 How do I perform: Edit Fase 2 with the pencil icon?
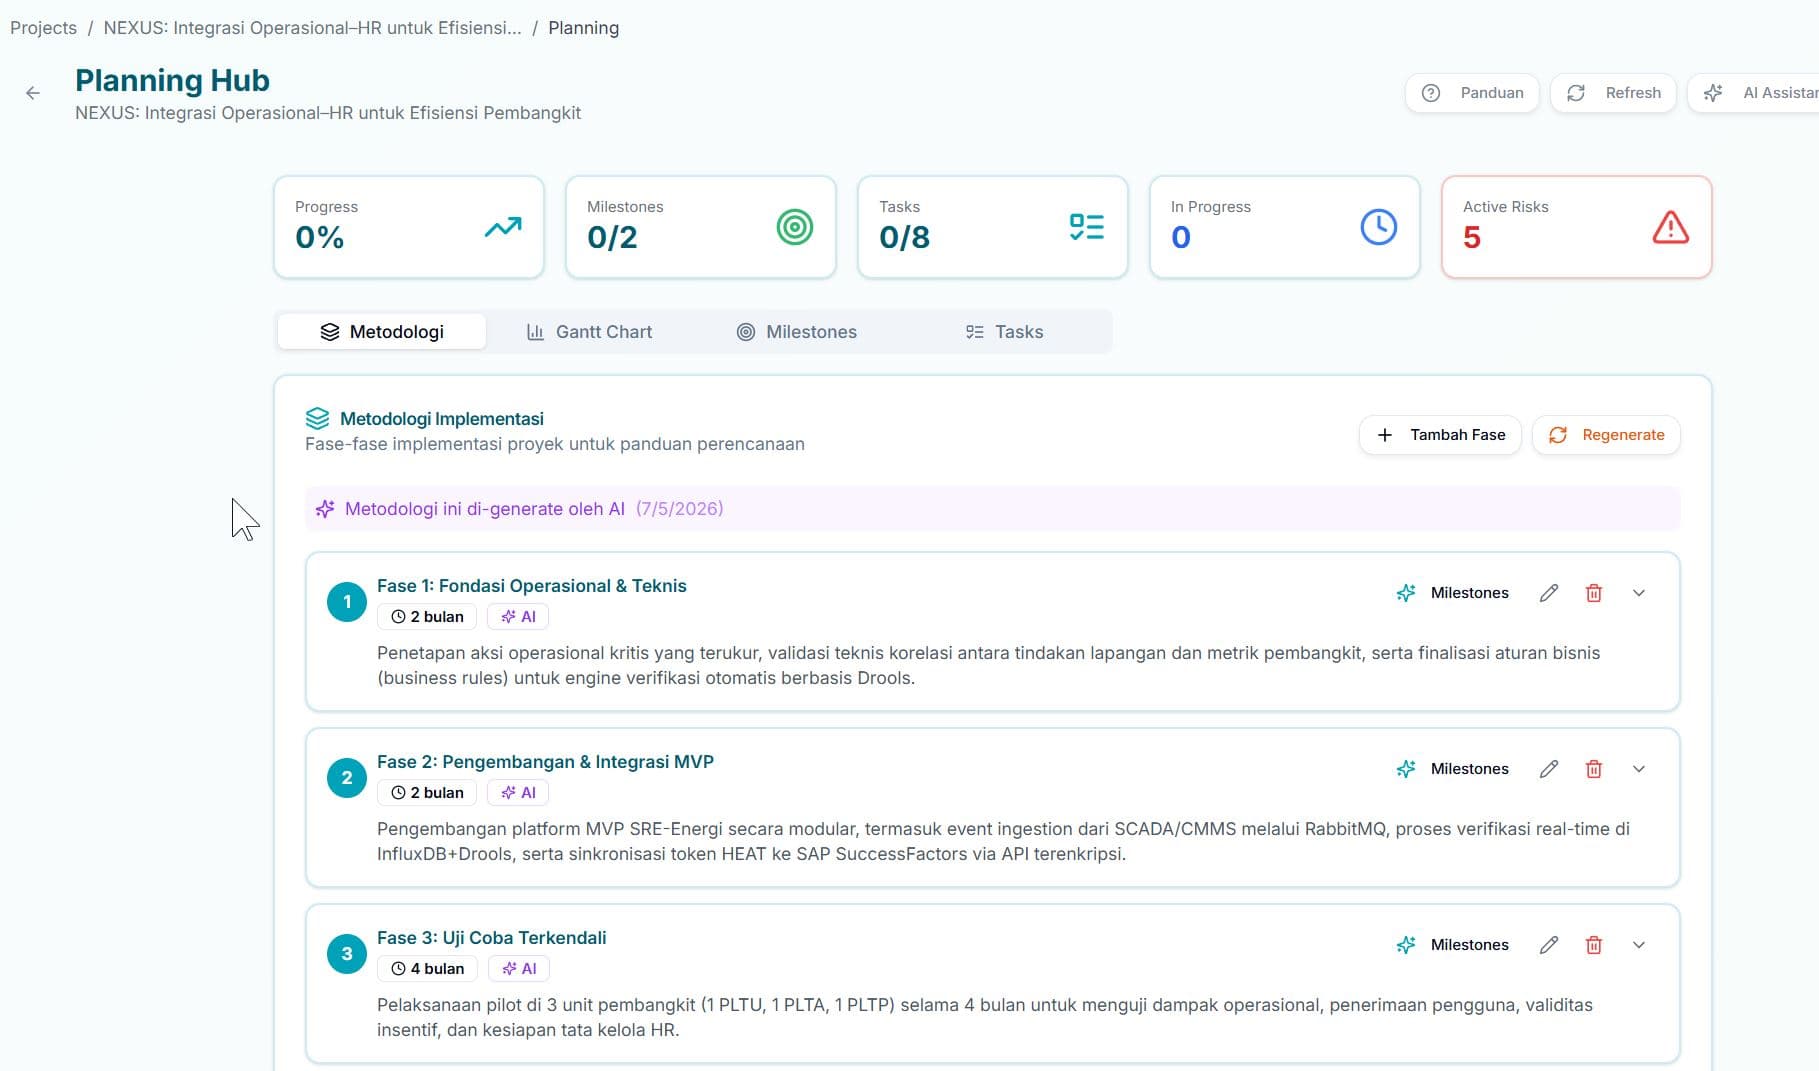1549,769
